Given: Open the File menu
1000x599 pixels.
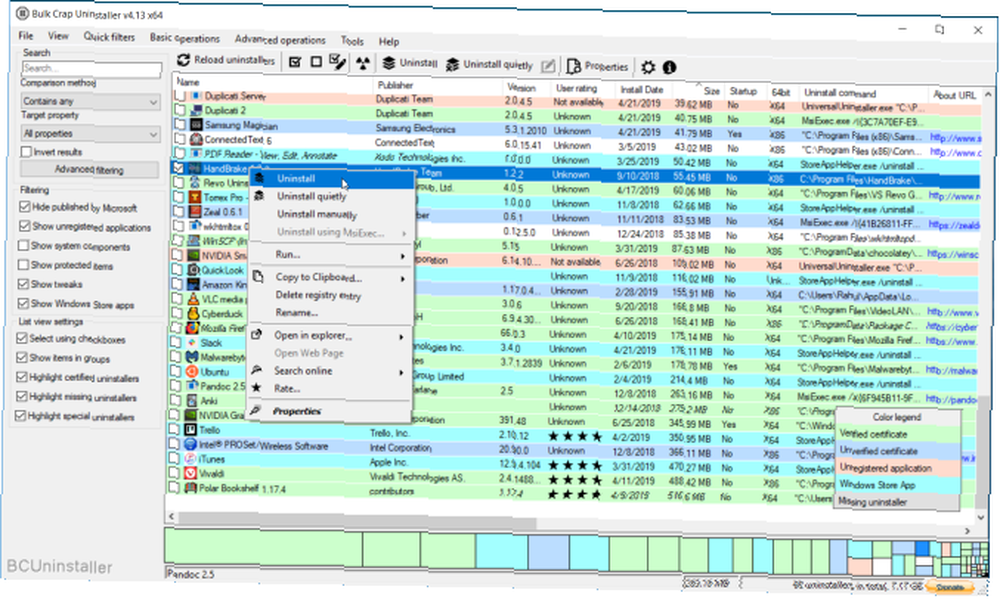Looking at the screenshot, I should click(26, 35).
